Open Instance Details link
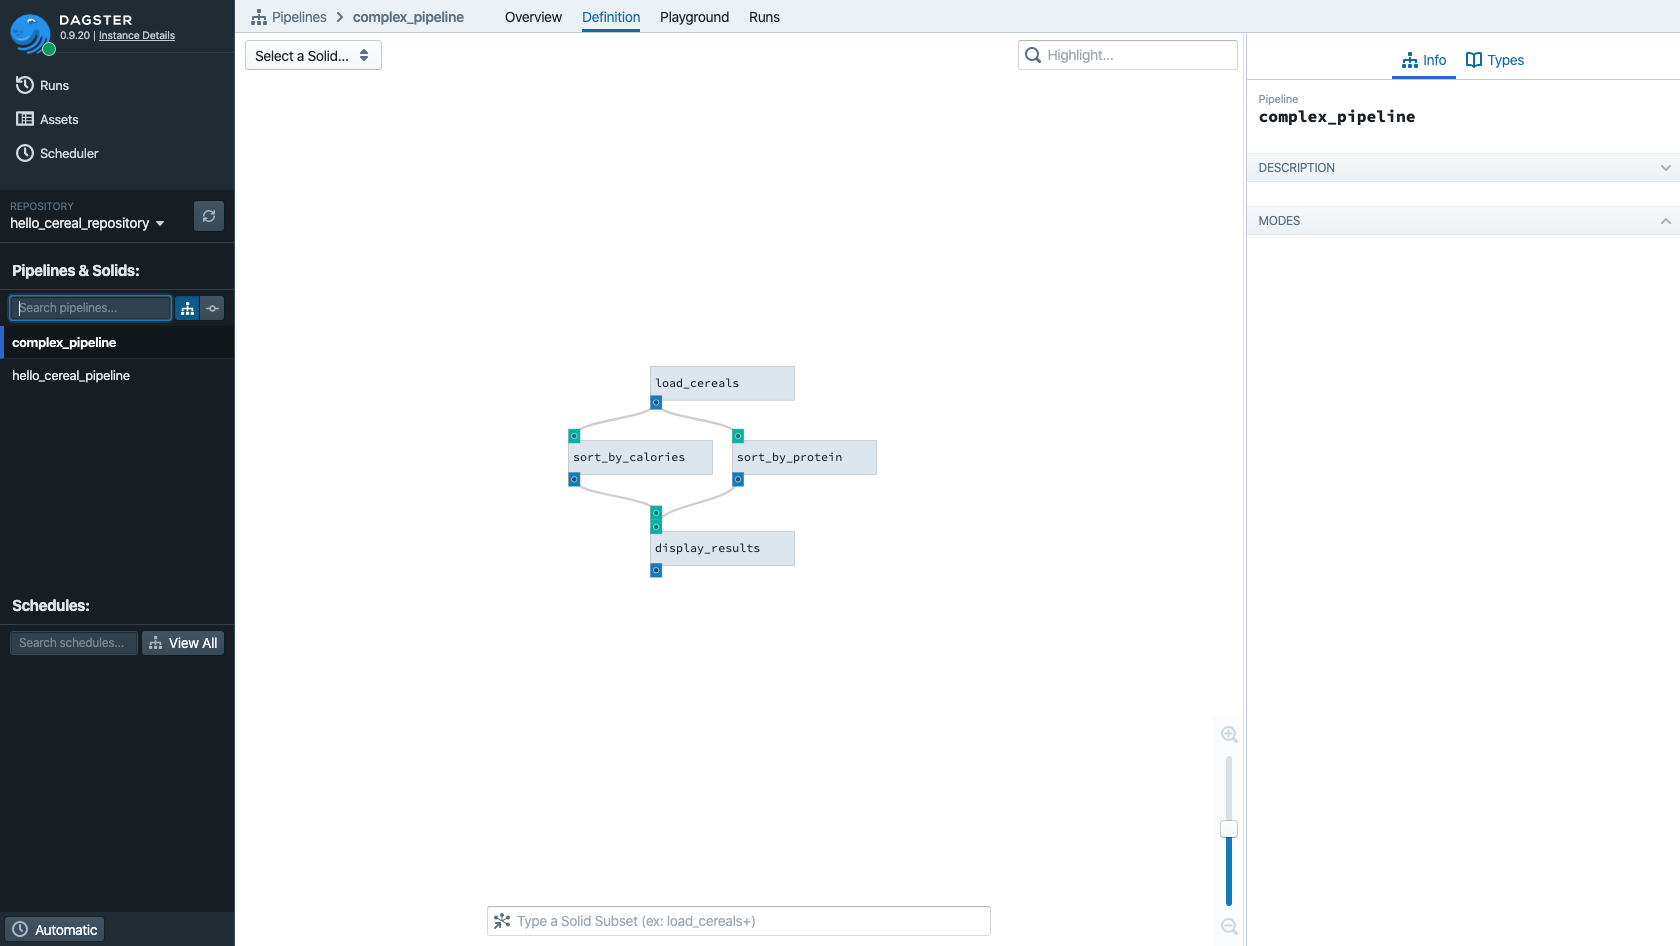Image resolution: width=1680 pixels, height=946 pixels. coord(137,35)
